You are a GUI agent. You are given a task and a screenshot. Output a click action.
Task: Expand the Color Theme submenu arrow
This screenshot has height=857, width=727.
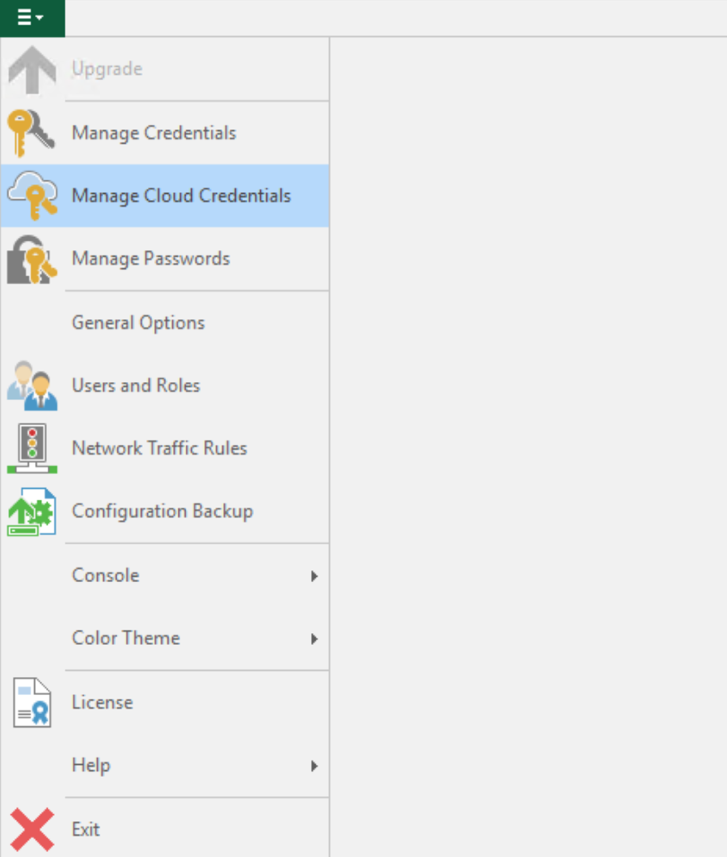tap(314, 639)
